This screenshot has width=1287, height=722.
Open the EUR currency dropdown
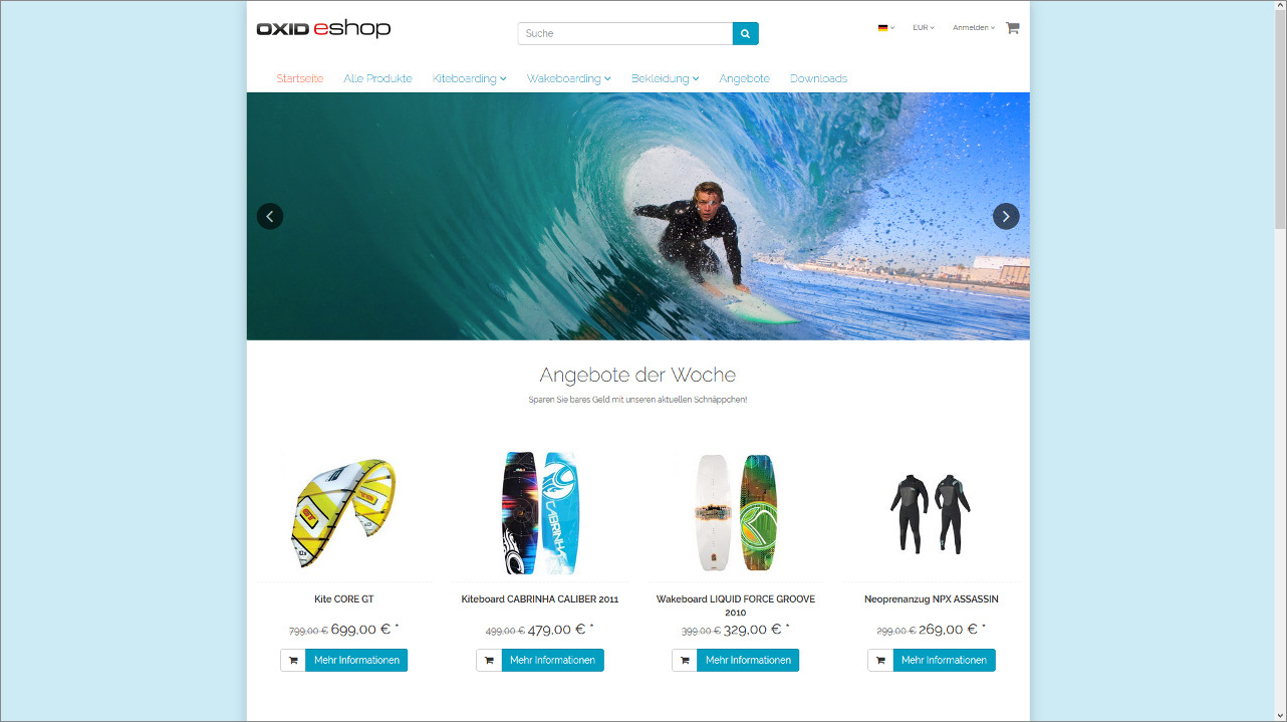[923, 28]
